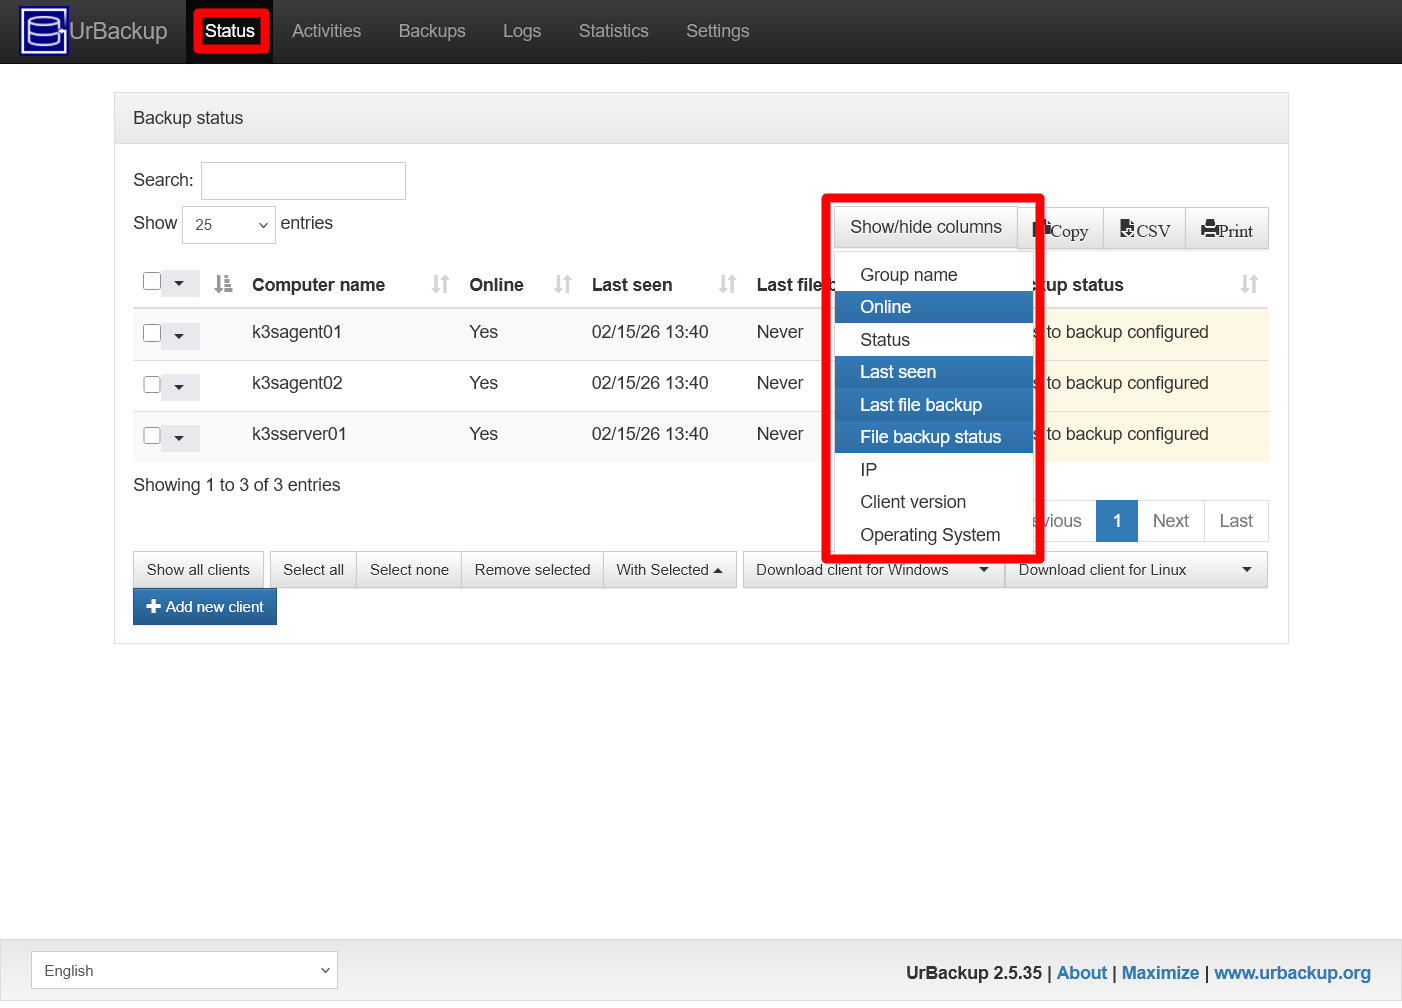Screen dimensions: 1402x1008
Task: Open the With Selected dropdown
Action: pyautogui.click(x=669, y=569)
